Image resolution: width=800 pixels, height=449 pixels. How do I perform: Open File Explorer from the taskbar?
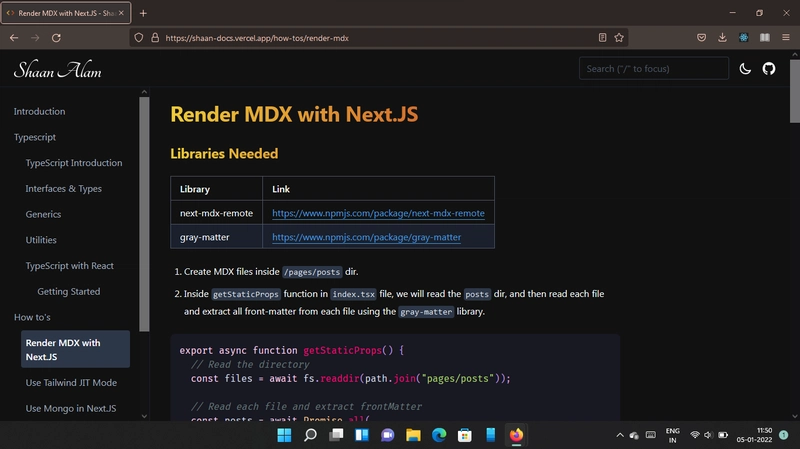tap(413, 435)
